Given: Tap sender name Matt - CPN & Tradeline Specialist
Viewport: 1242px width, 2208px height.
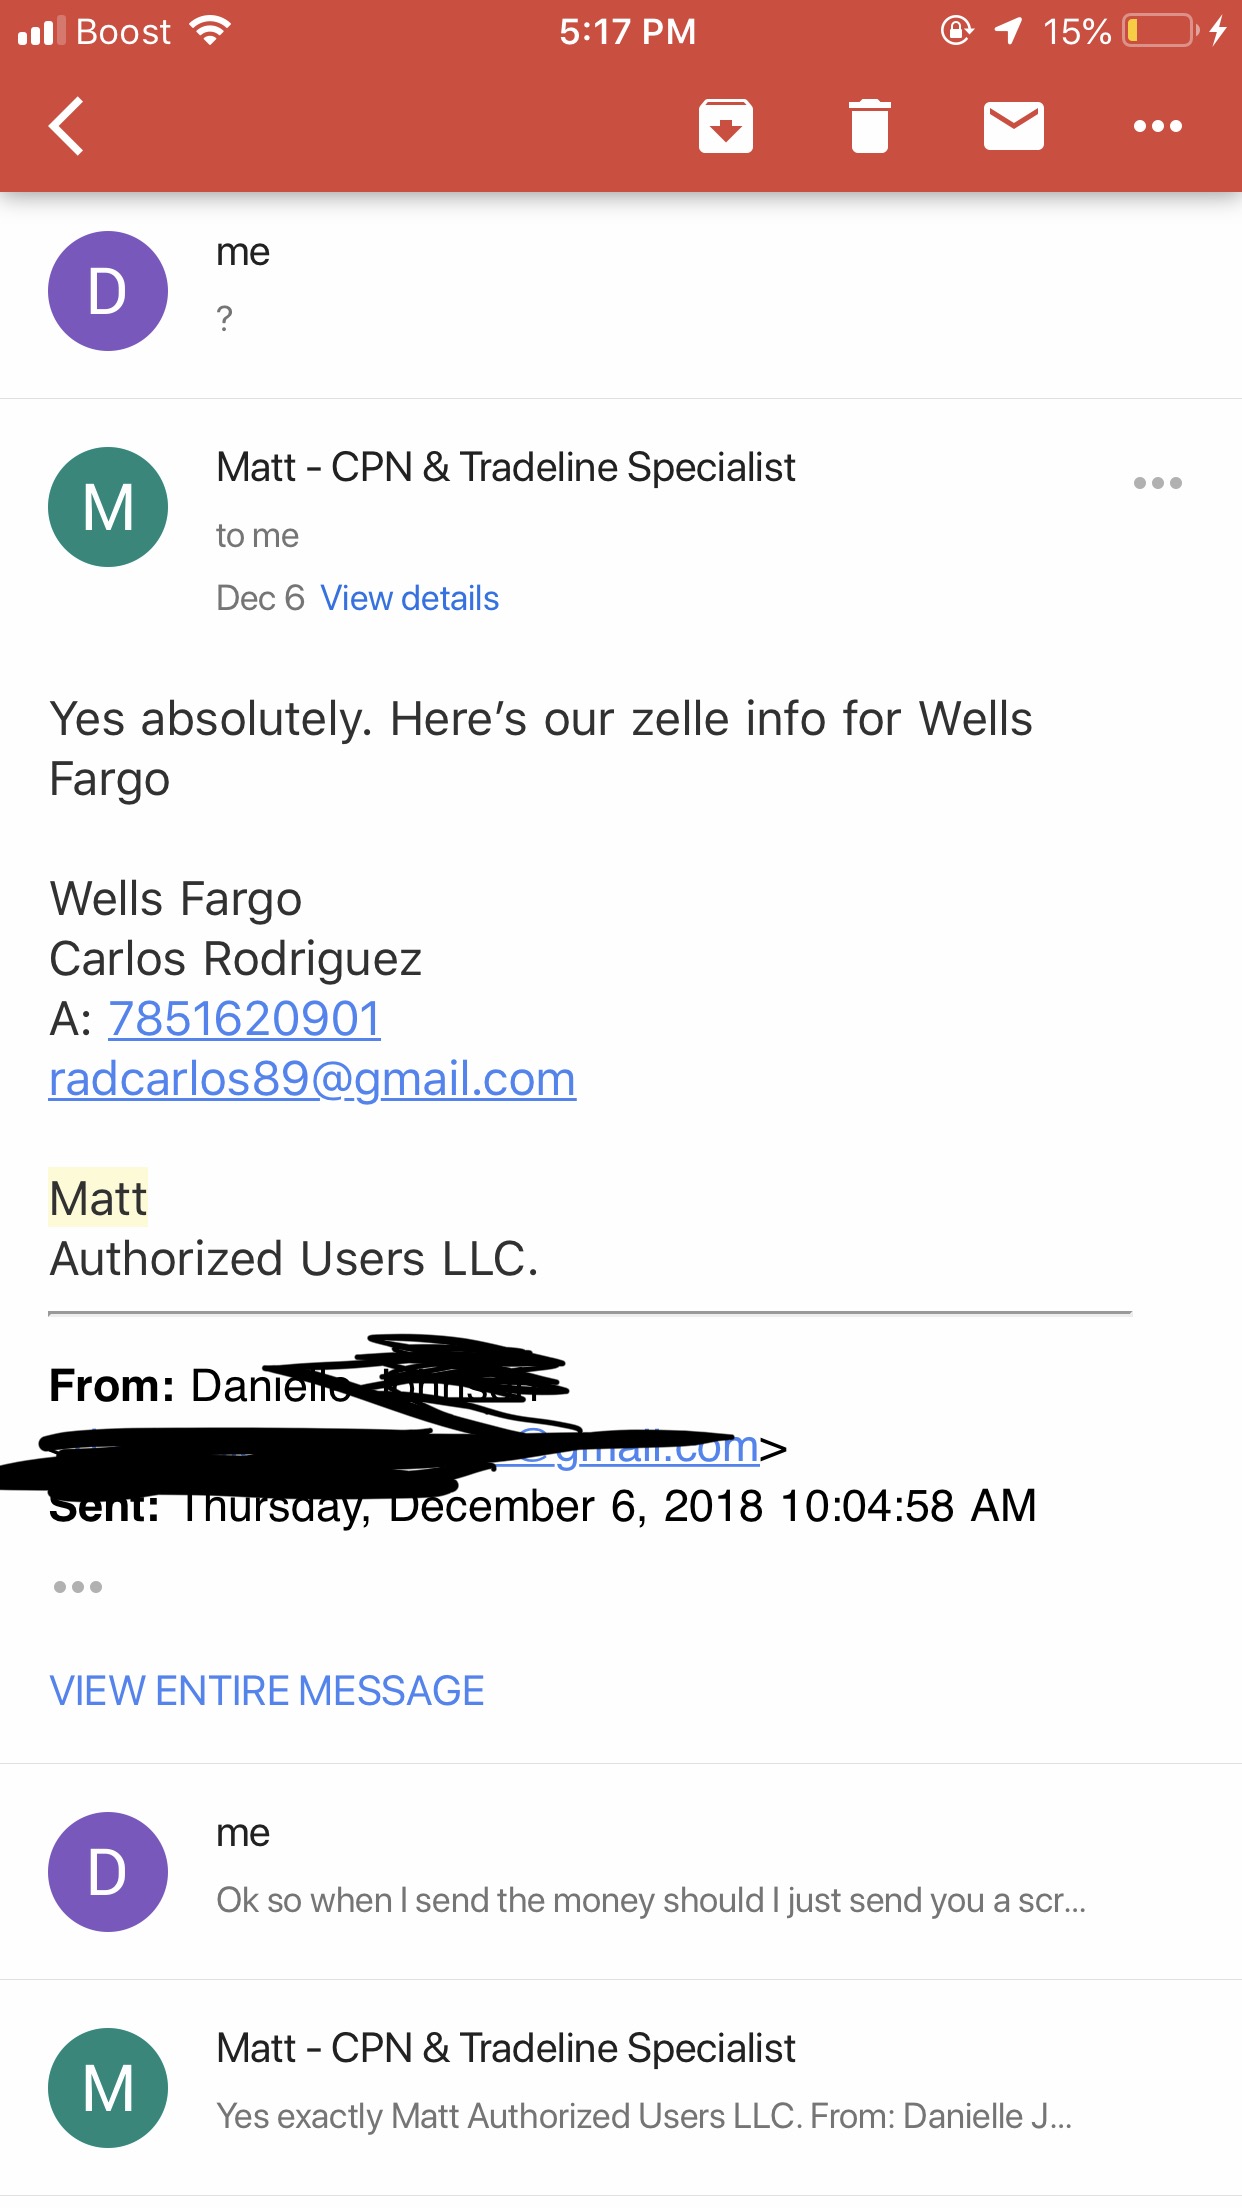Looking at the screenshot, I should click(x=506, y=467).
